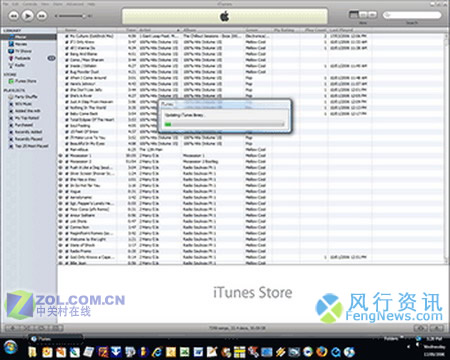The image size is (450, 360).
Task: Launch Word from the taskbar
Action: 198,352
